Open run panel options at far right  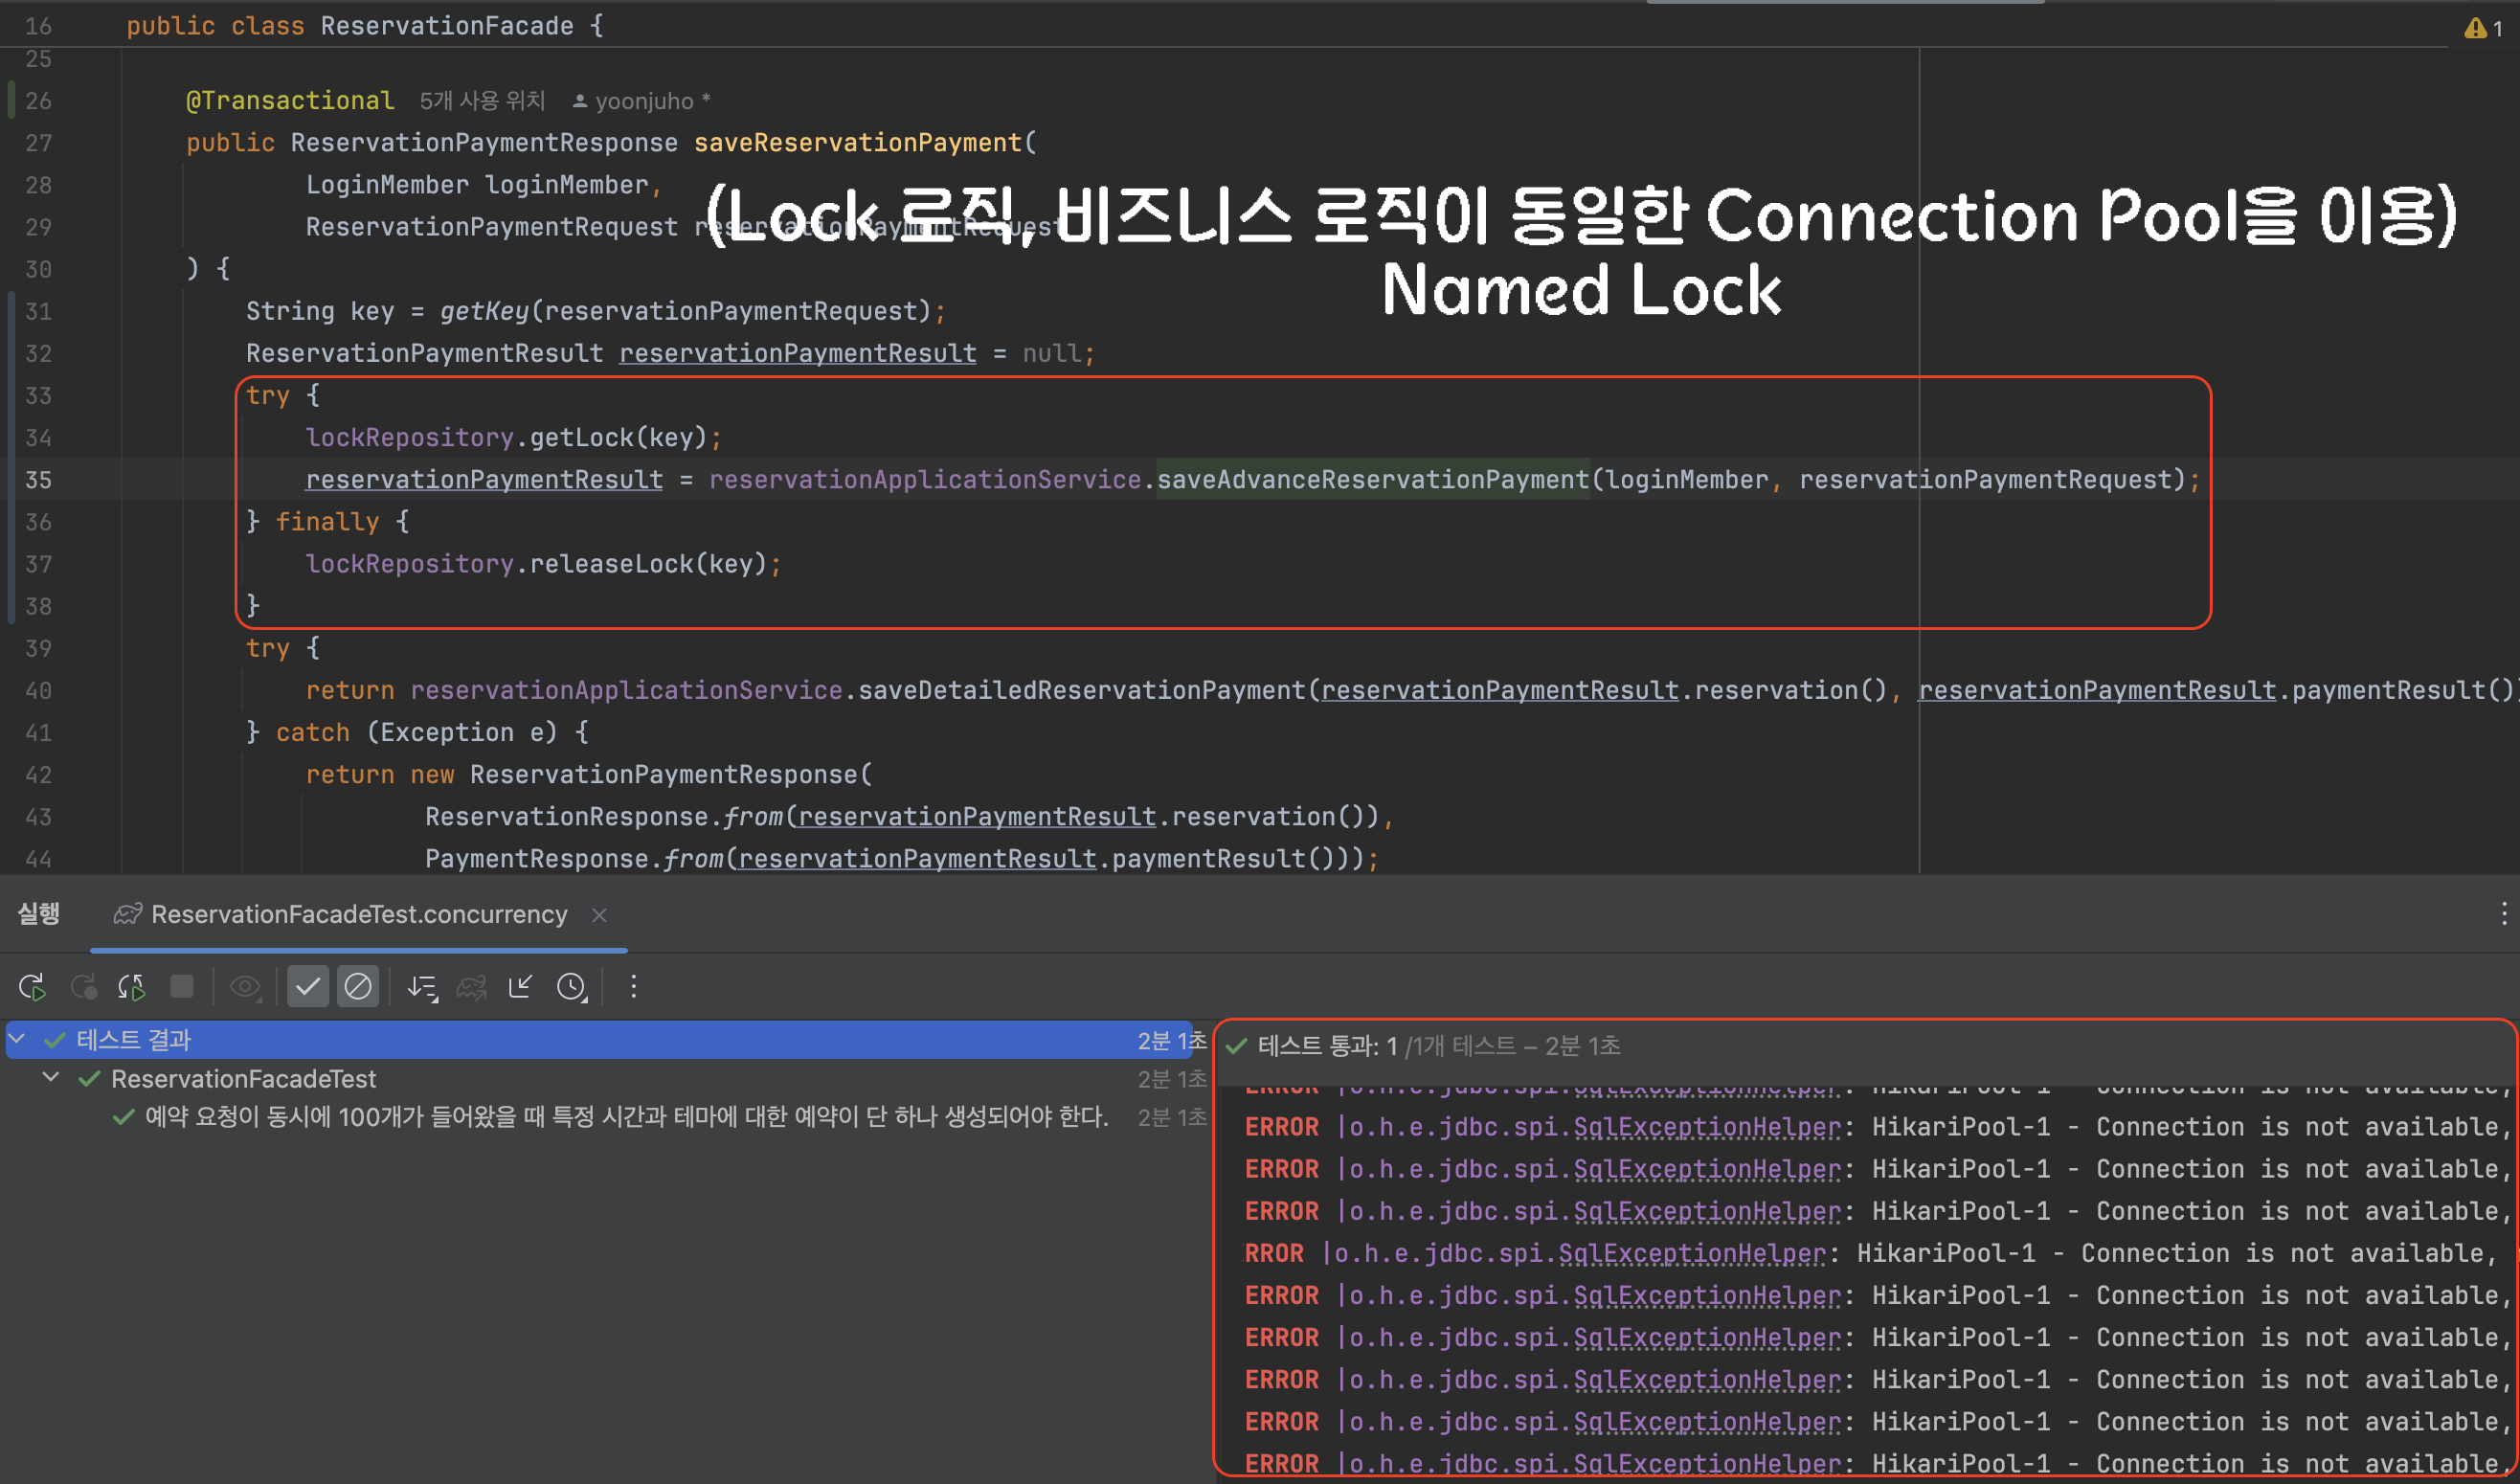point(2503,914)
